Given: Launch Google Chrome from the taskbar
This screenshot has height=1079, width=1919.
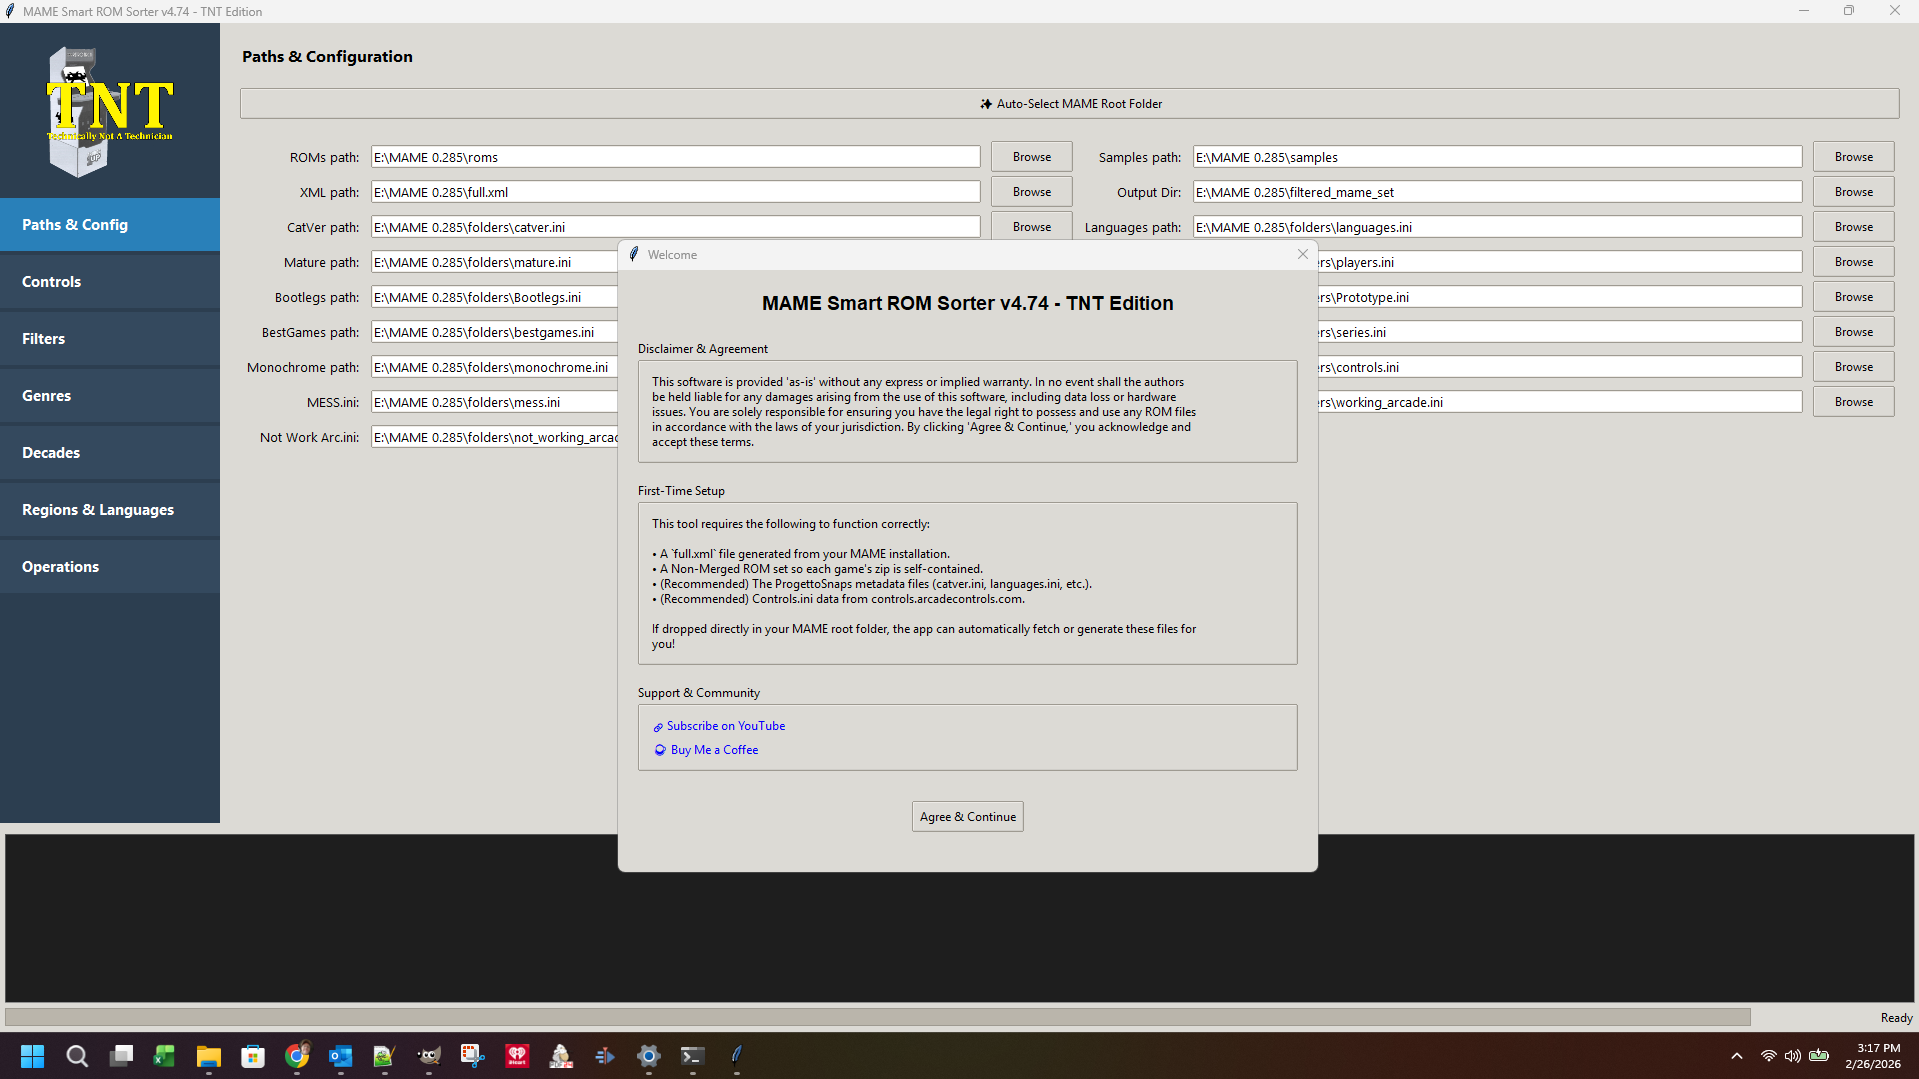Looking at the screenshot, I should click(x=297, y=1056).
